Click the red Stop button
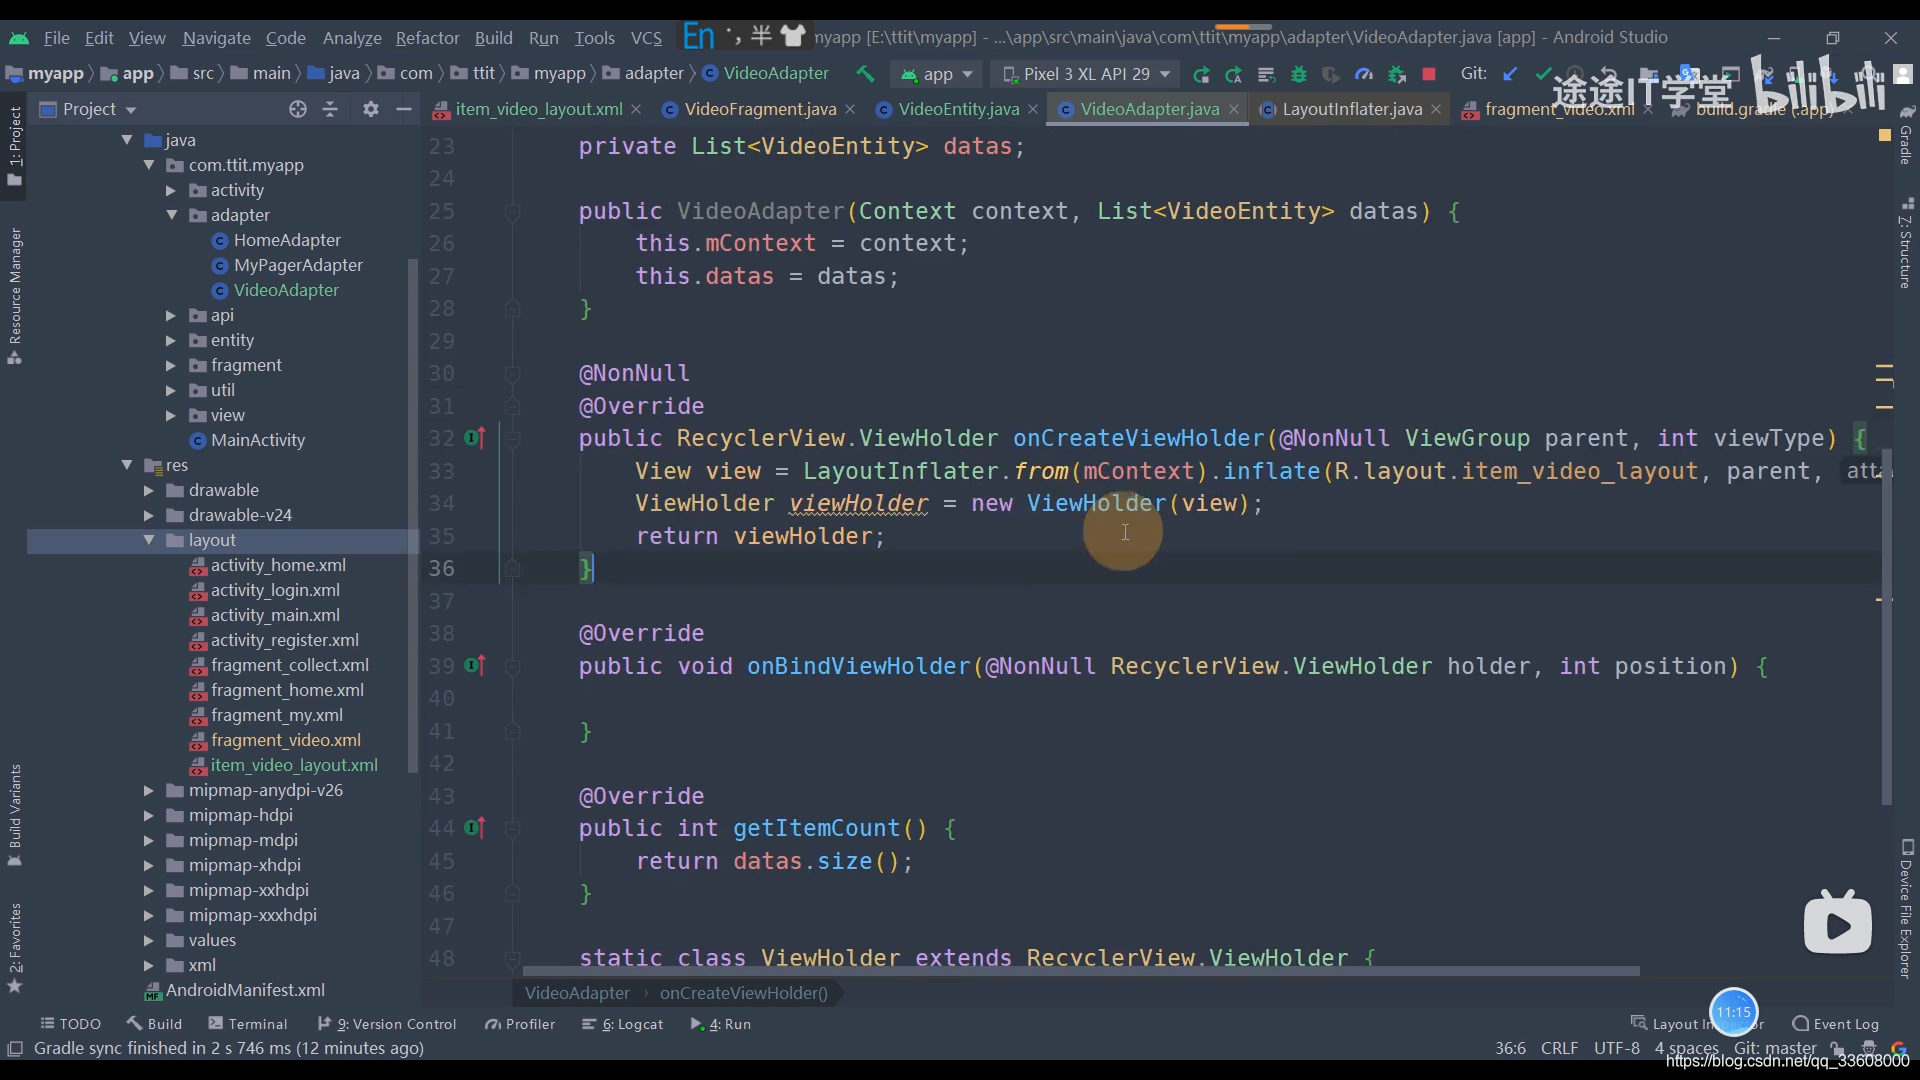Viewport: 1920px width, 1080px height. (x=1429, y=74)
